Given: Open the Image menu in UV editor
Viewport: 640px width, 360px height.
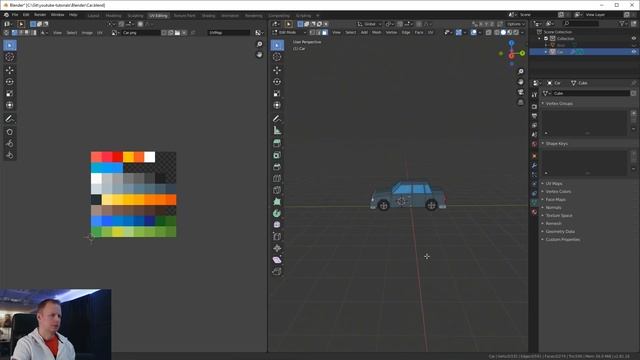Looking at the screenshot, I should (87, 33).
